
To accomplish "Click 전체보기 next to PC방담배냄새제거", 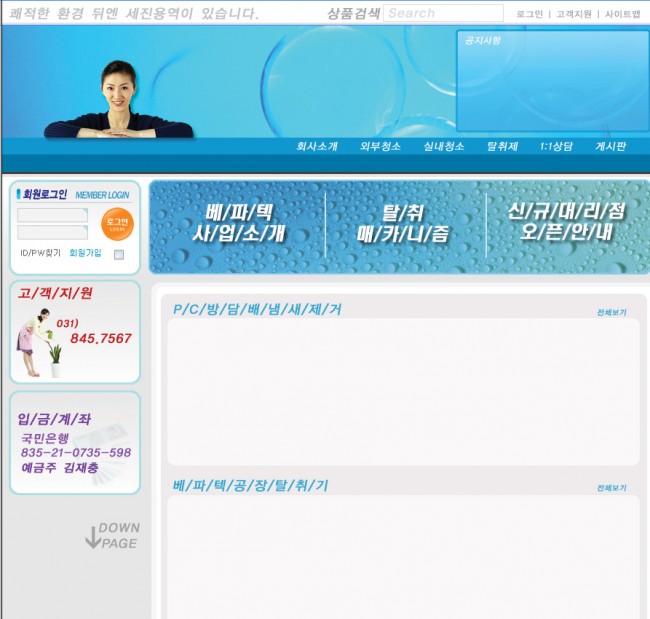I will (611, 313).
